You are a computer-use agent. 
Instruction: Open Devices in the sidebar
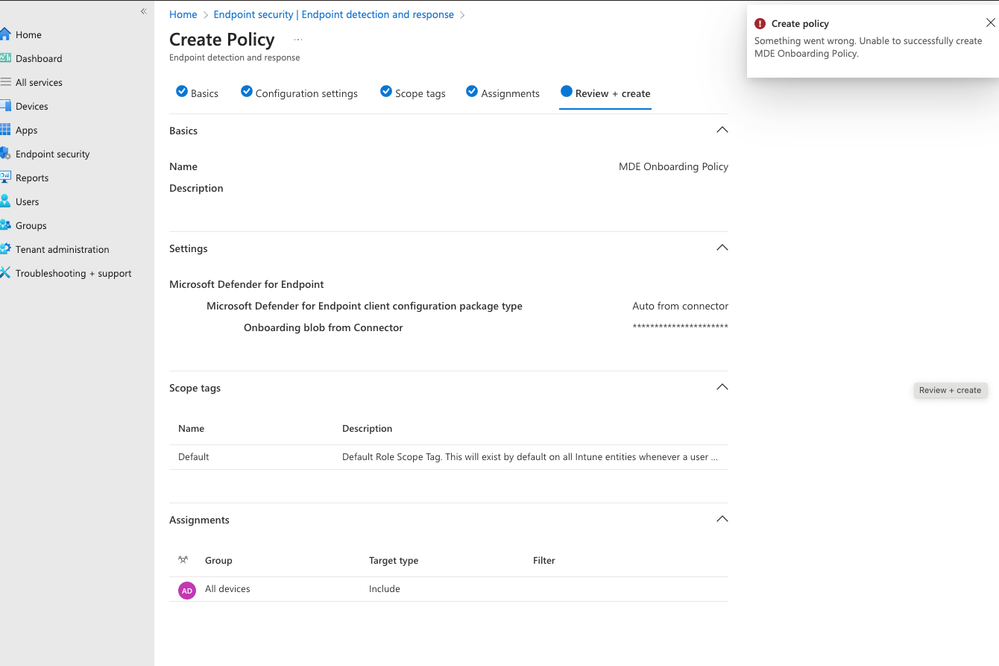point(32,106)
